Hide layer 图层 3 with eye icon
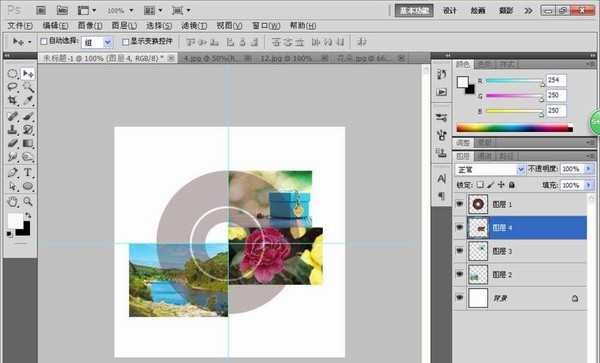 click(460, 251)
